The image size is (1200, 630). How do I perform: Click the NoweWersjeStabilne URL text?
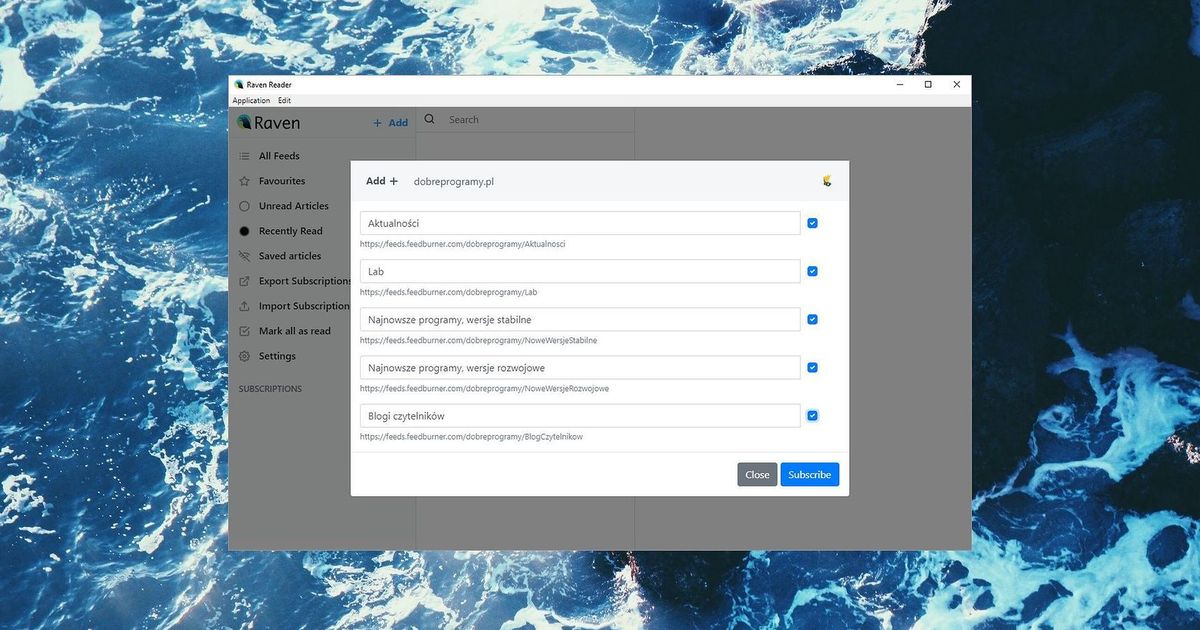478,340
